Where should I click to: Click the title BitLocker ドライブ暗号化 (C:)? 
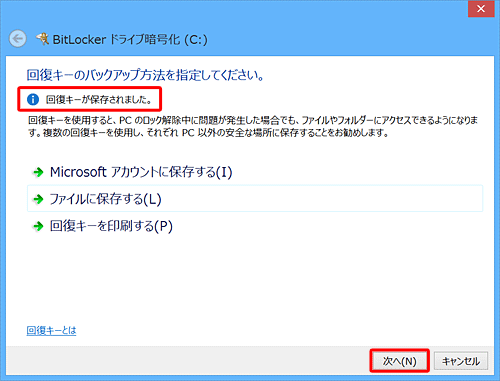(x=130, y=39)
